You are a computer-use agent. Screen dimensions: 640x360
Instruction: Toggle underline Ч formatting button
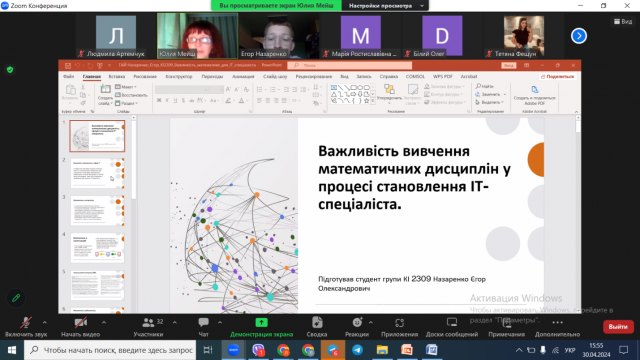[x=176, y=100]
